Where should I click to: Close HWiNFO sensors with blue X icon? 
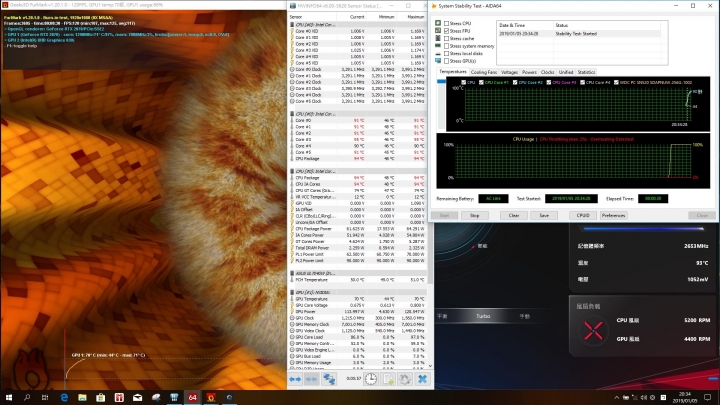click(423, 379)
